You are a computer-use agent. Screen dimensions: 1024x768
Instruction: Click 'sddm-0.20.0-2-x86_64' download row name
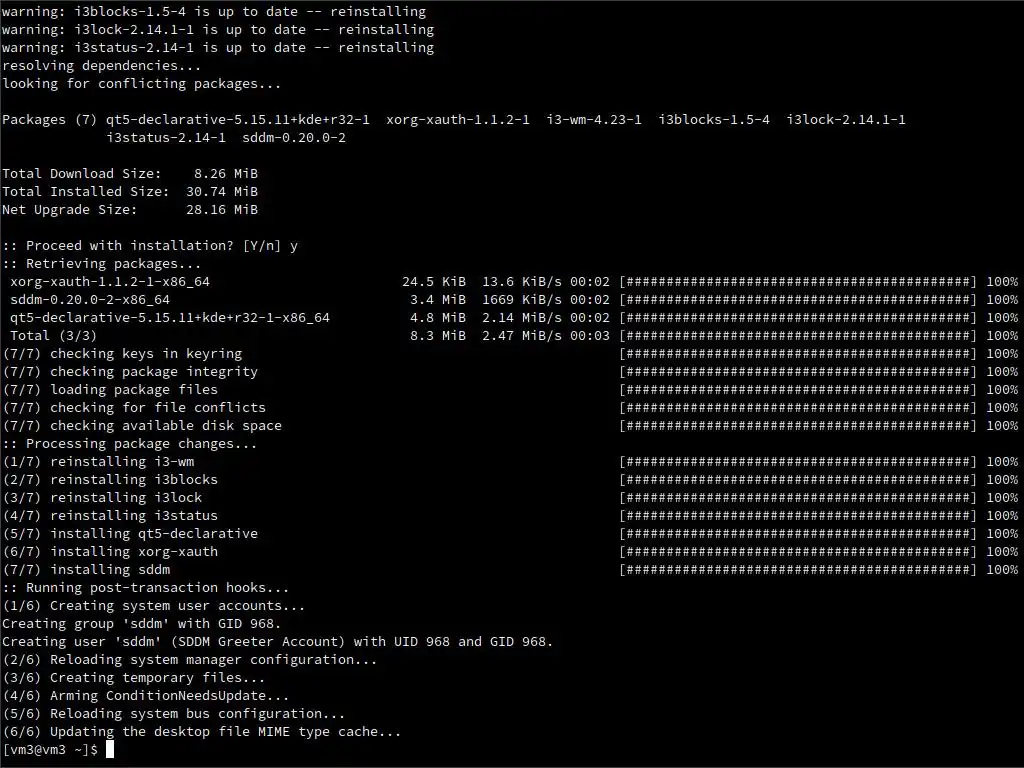[90, 300]
